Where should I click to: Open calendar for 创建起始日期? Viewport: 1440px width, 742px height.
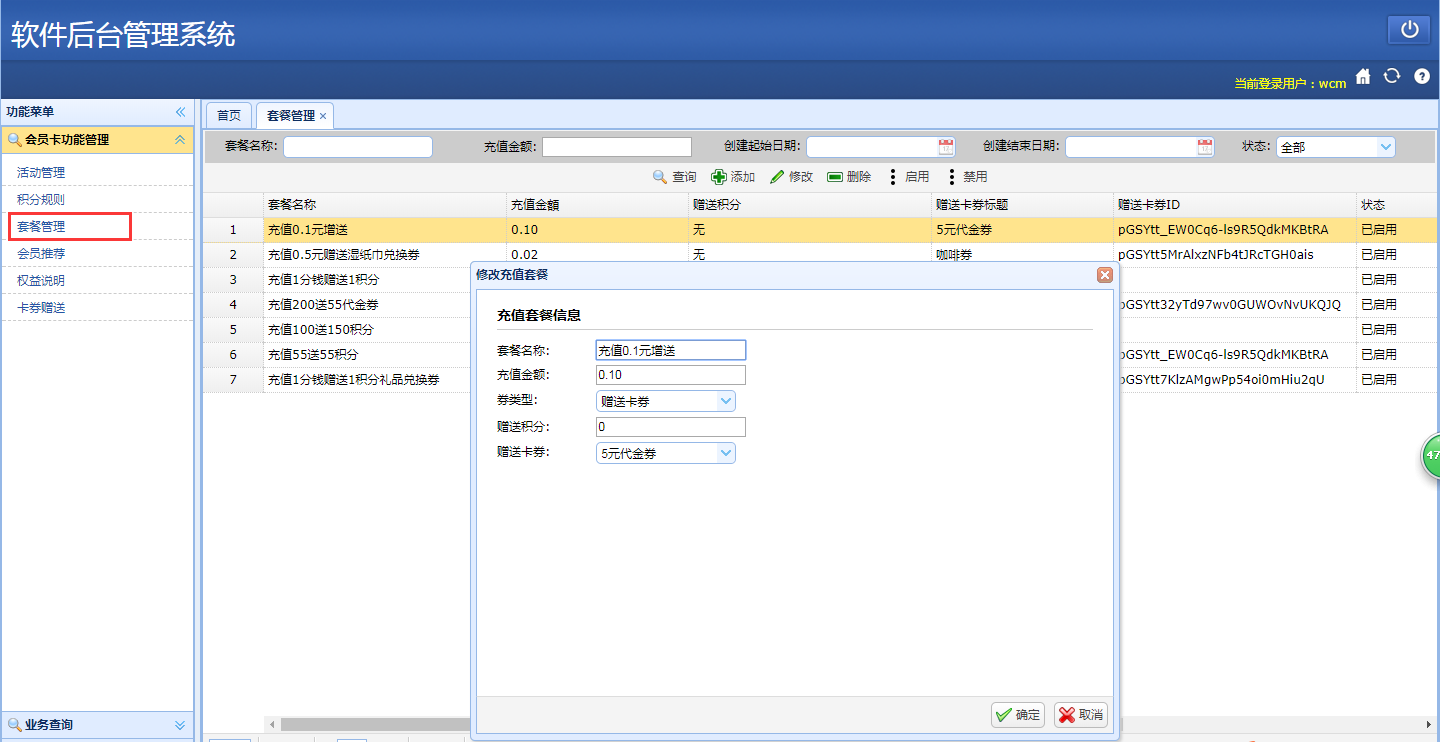coord(946,147)
